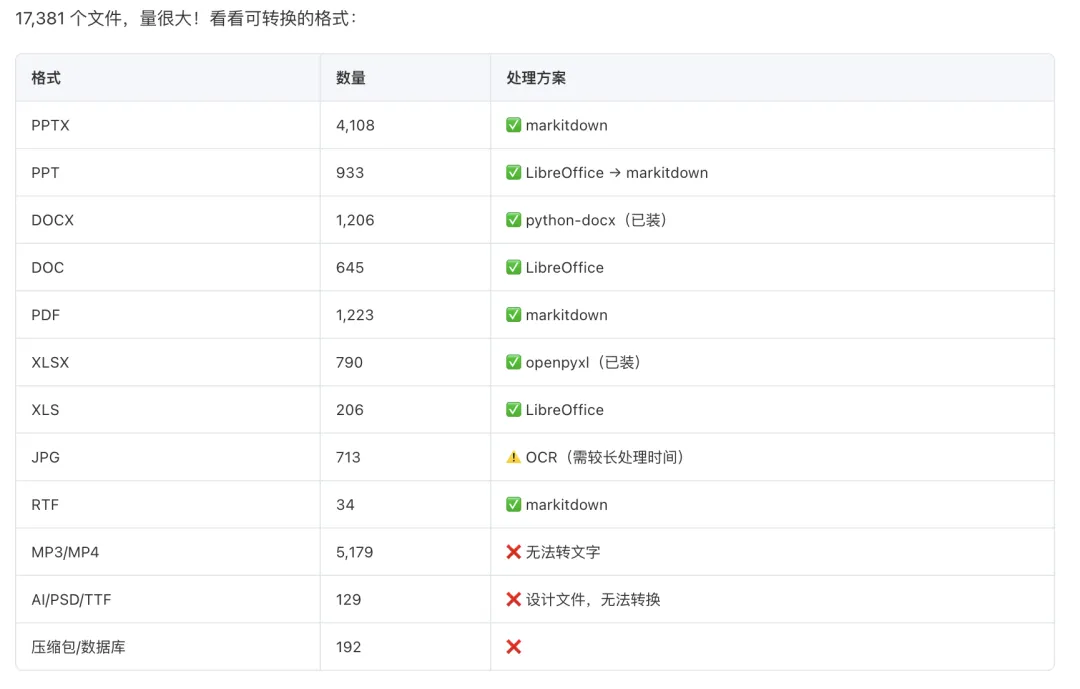
Task: Click the count value 713
Action: click(349, 457)
